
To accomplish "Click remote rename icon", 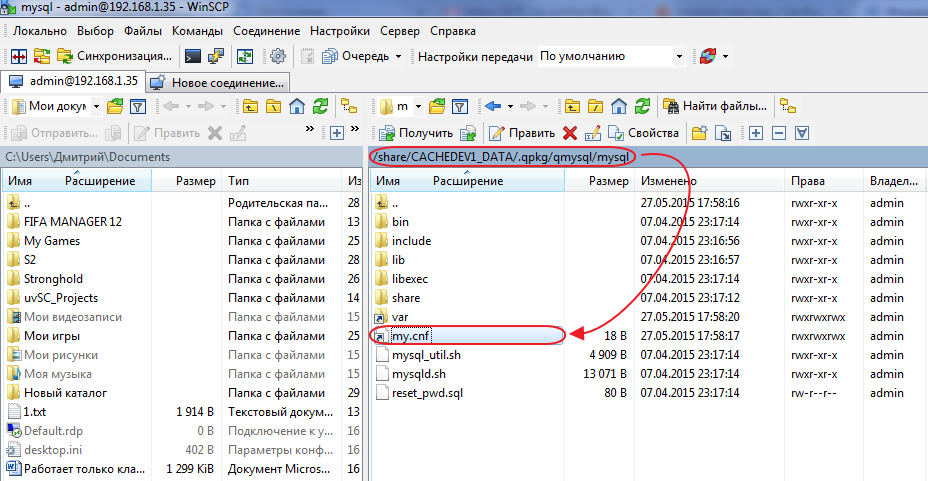I will 593,133.
